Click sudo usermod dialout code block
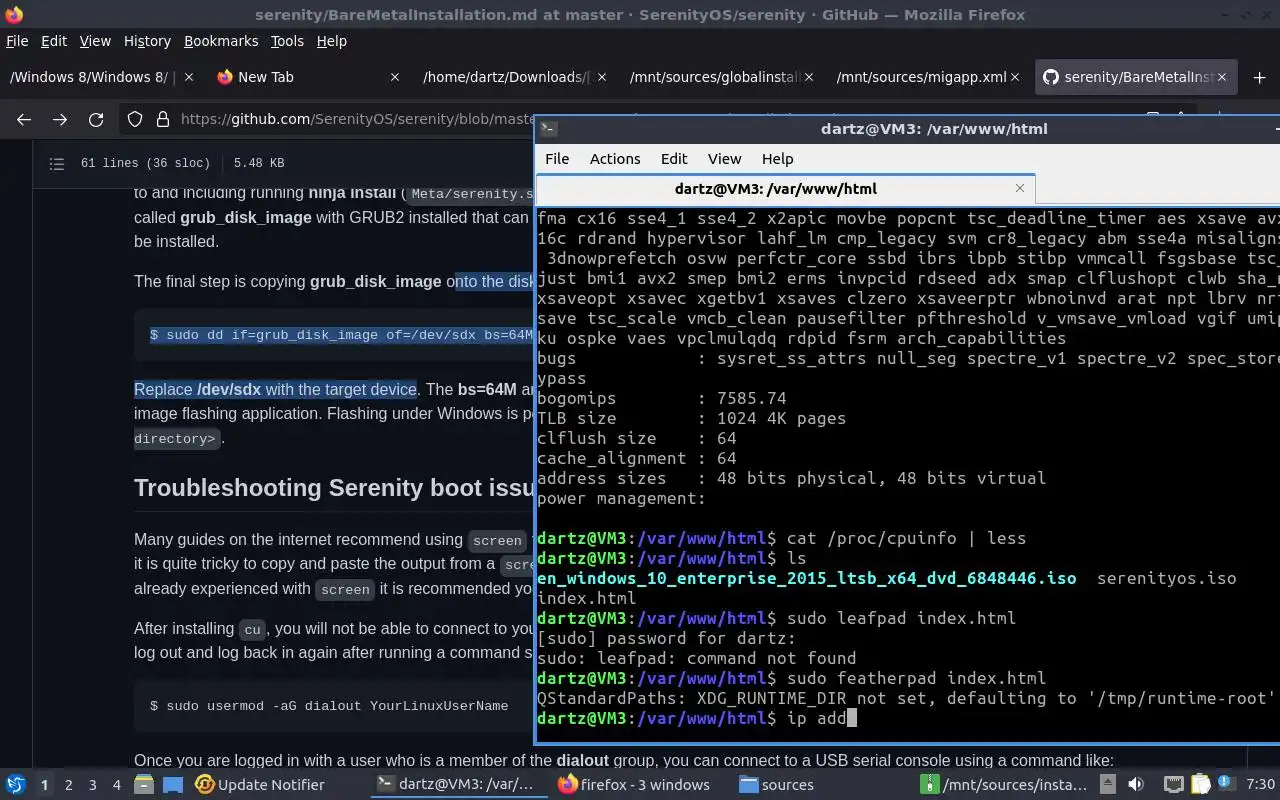Viewport: 1280px width, 800px height. click(x=329, y=706)
